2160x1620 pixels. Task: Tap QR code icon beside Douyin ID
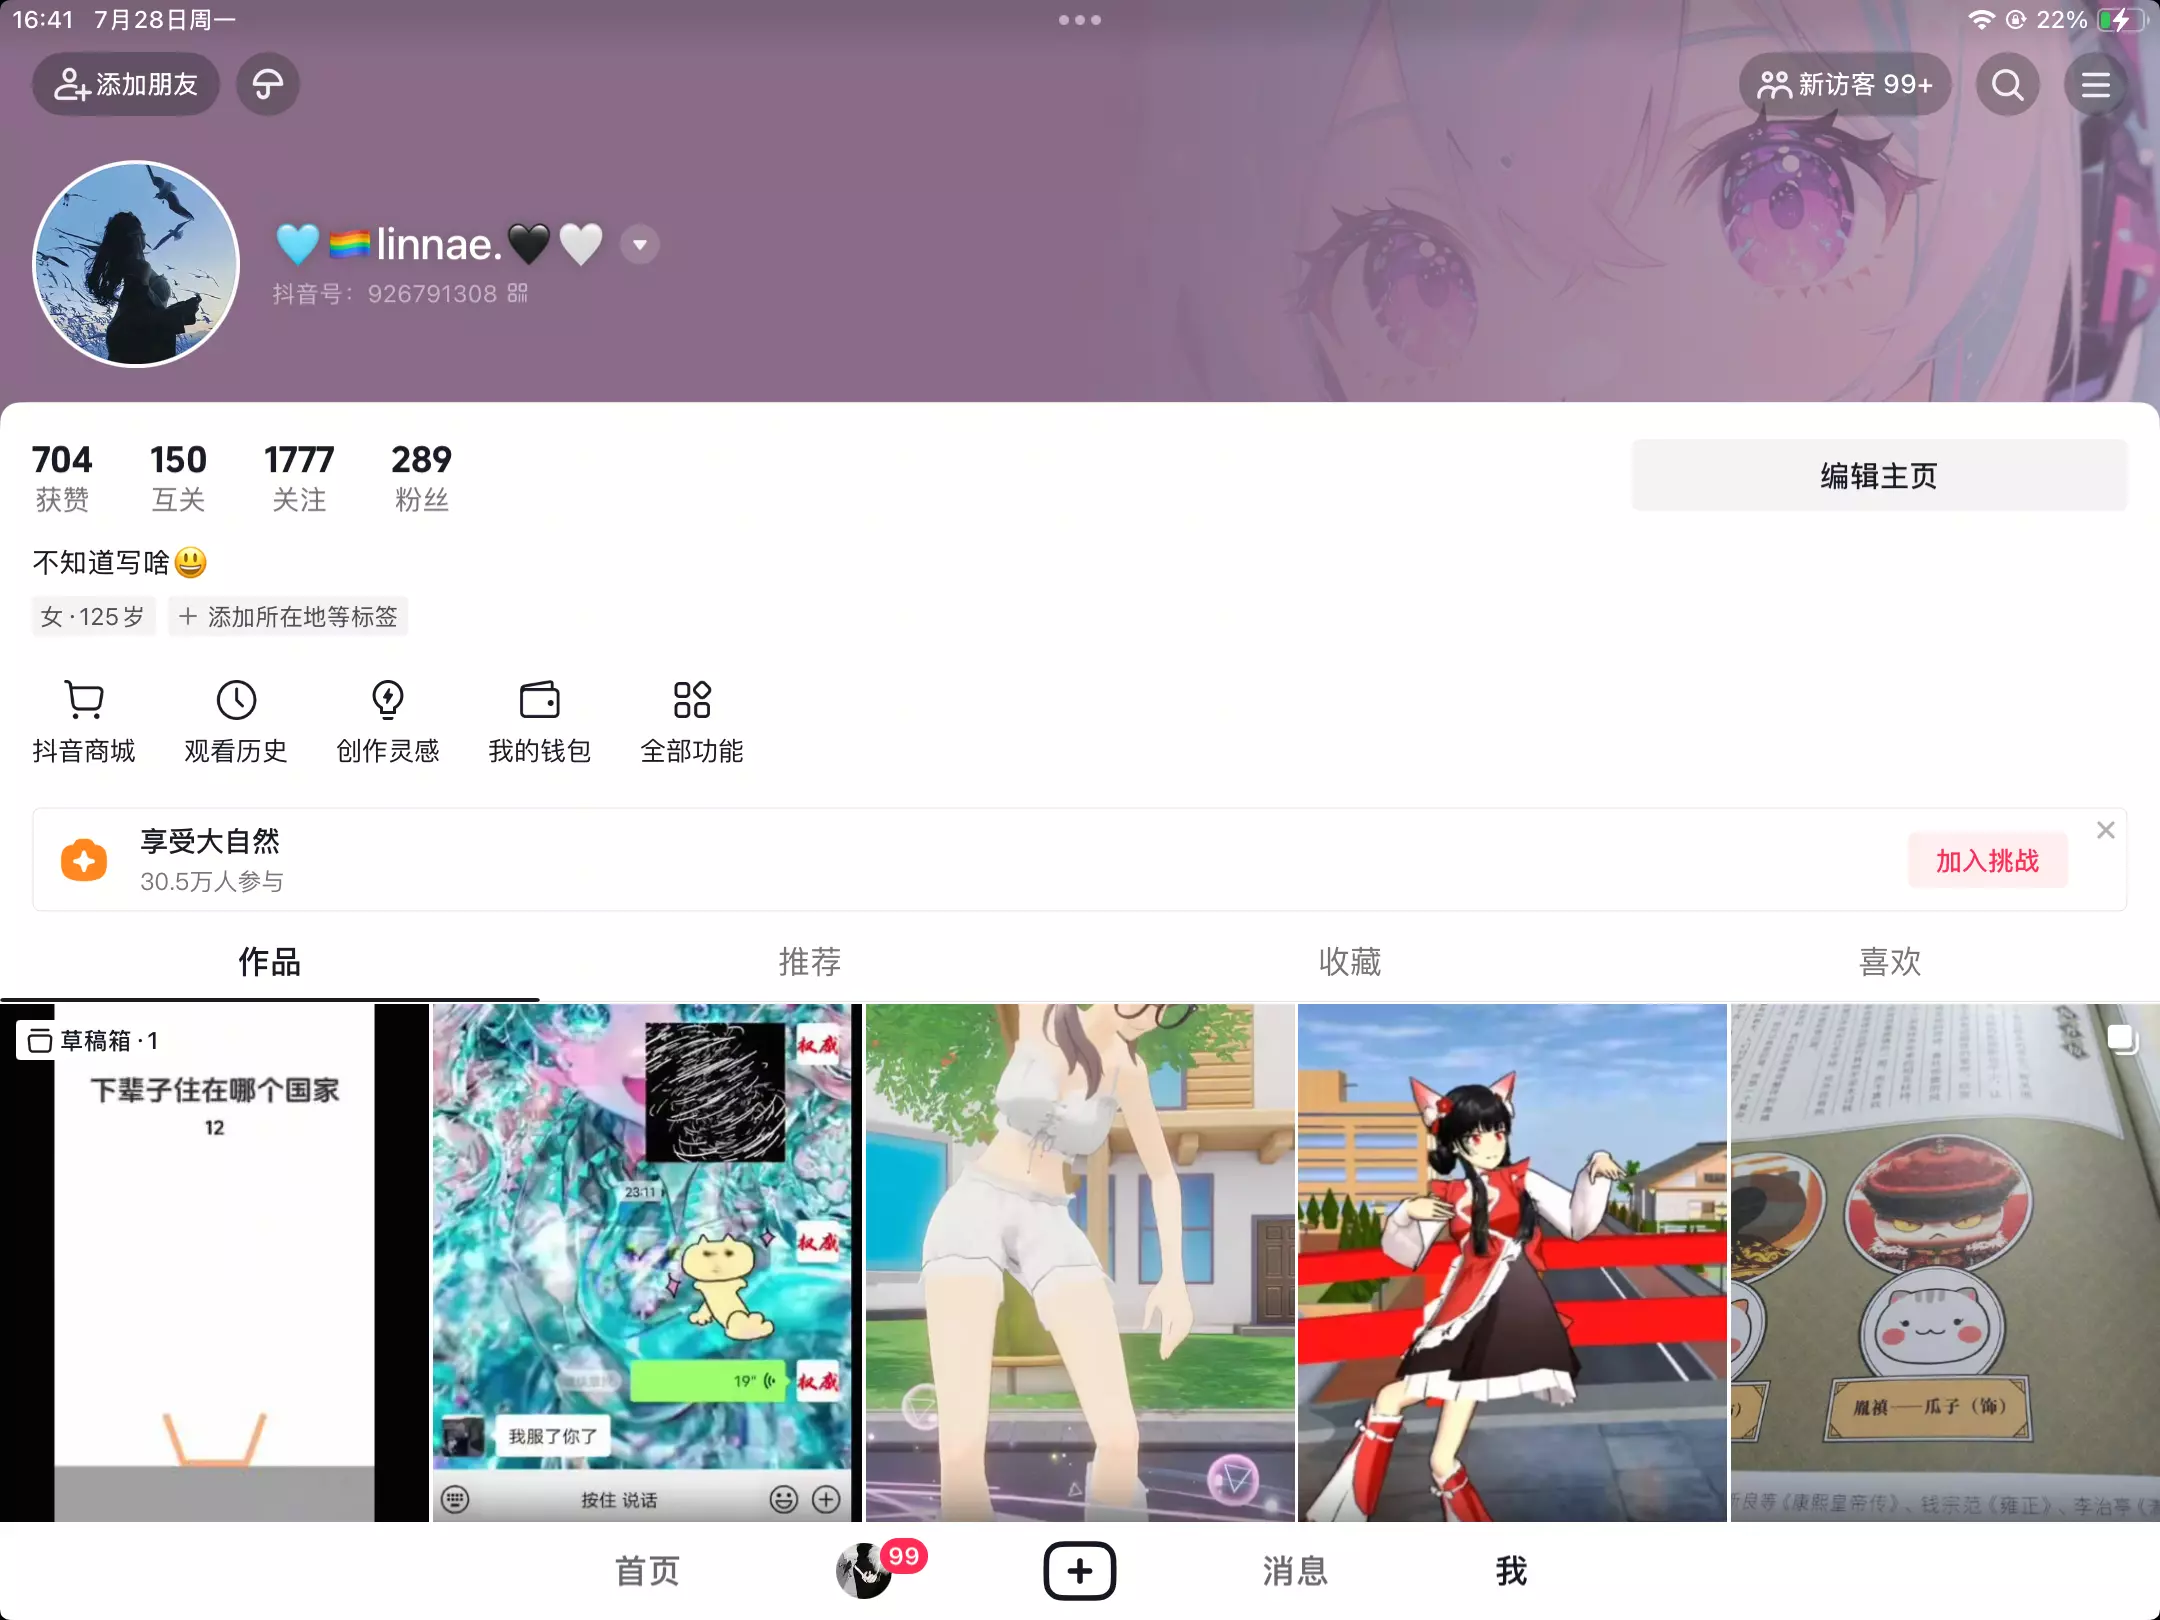(x=517, y=293)
